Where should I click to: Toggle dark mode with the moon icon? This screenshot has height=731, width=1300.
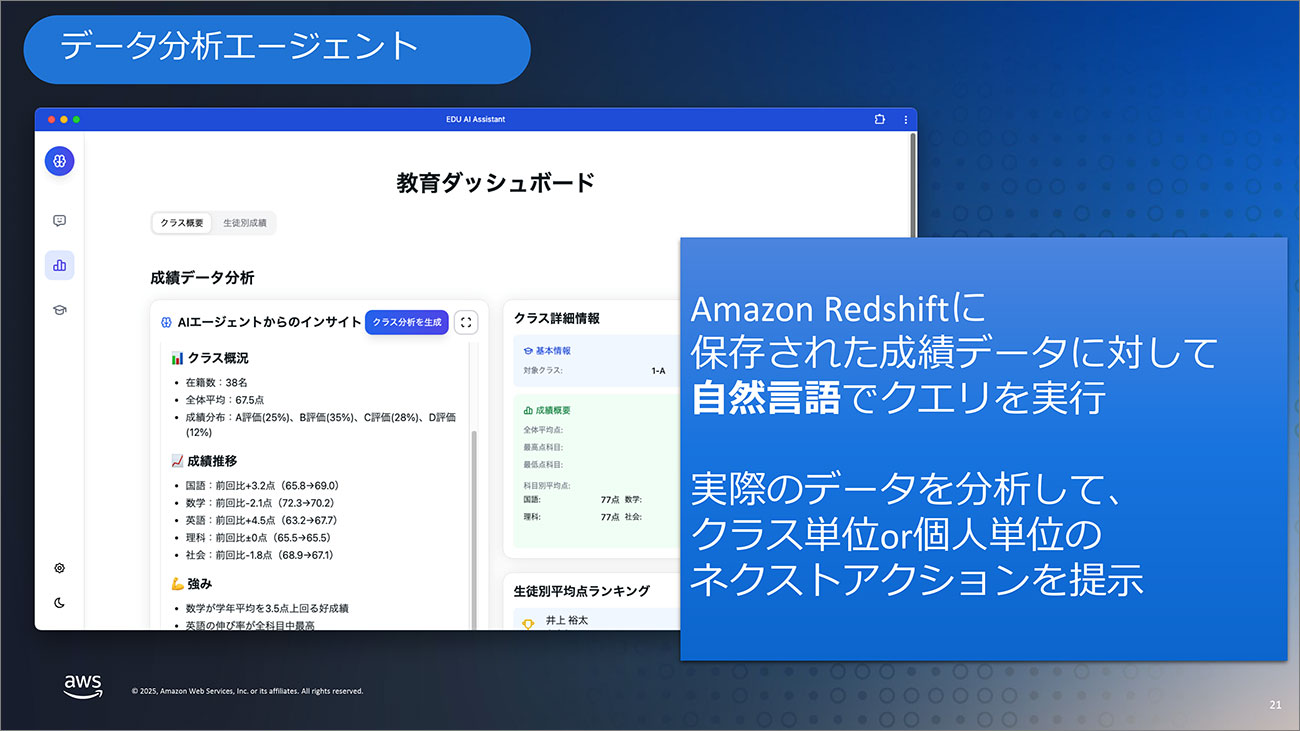pos(59,602)
